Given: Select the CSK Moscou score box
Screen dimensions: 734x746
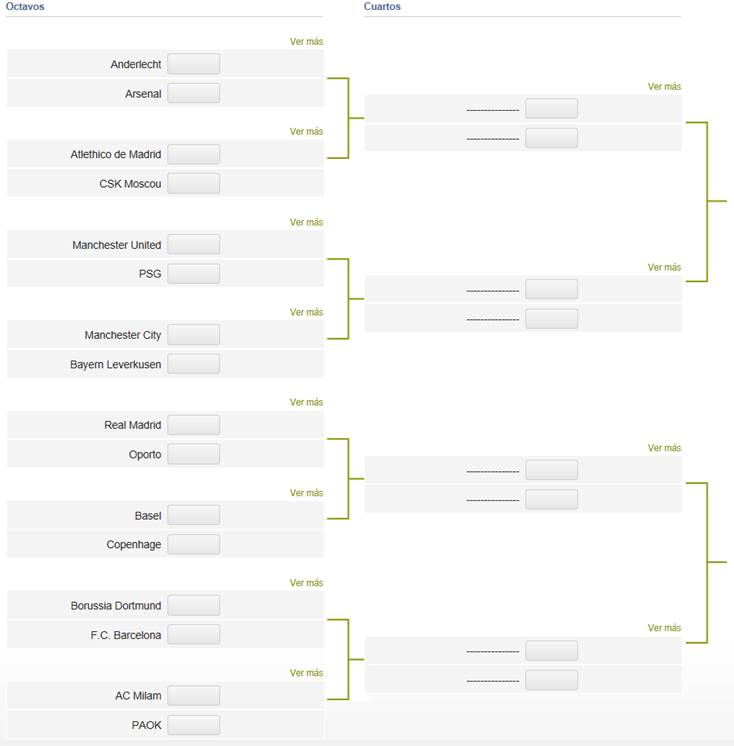Looking at the screenshot, I should 194,184.
